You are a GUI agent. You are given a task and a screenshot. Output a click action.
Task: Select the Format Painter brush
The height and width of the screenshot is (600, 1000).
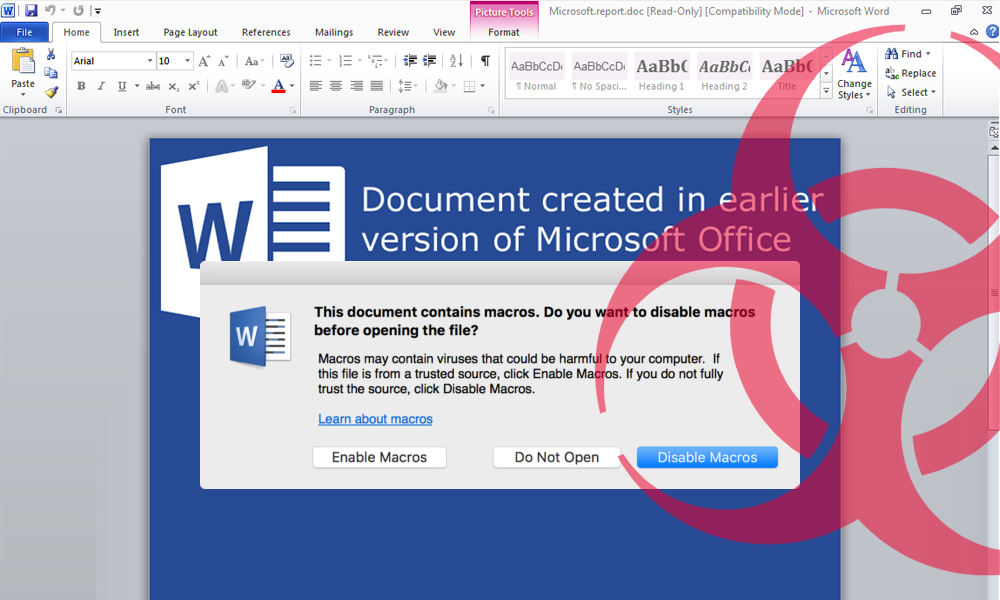[x=51, y=92]
